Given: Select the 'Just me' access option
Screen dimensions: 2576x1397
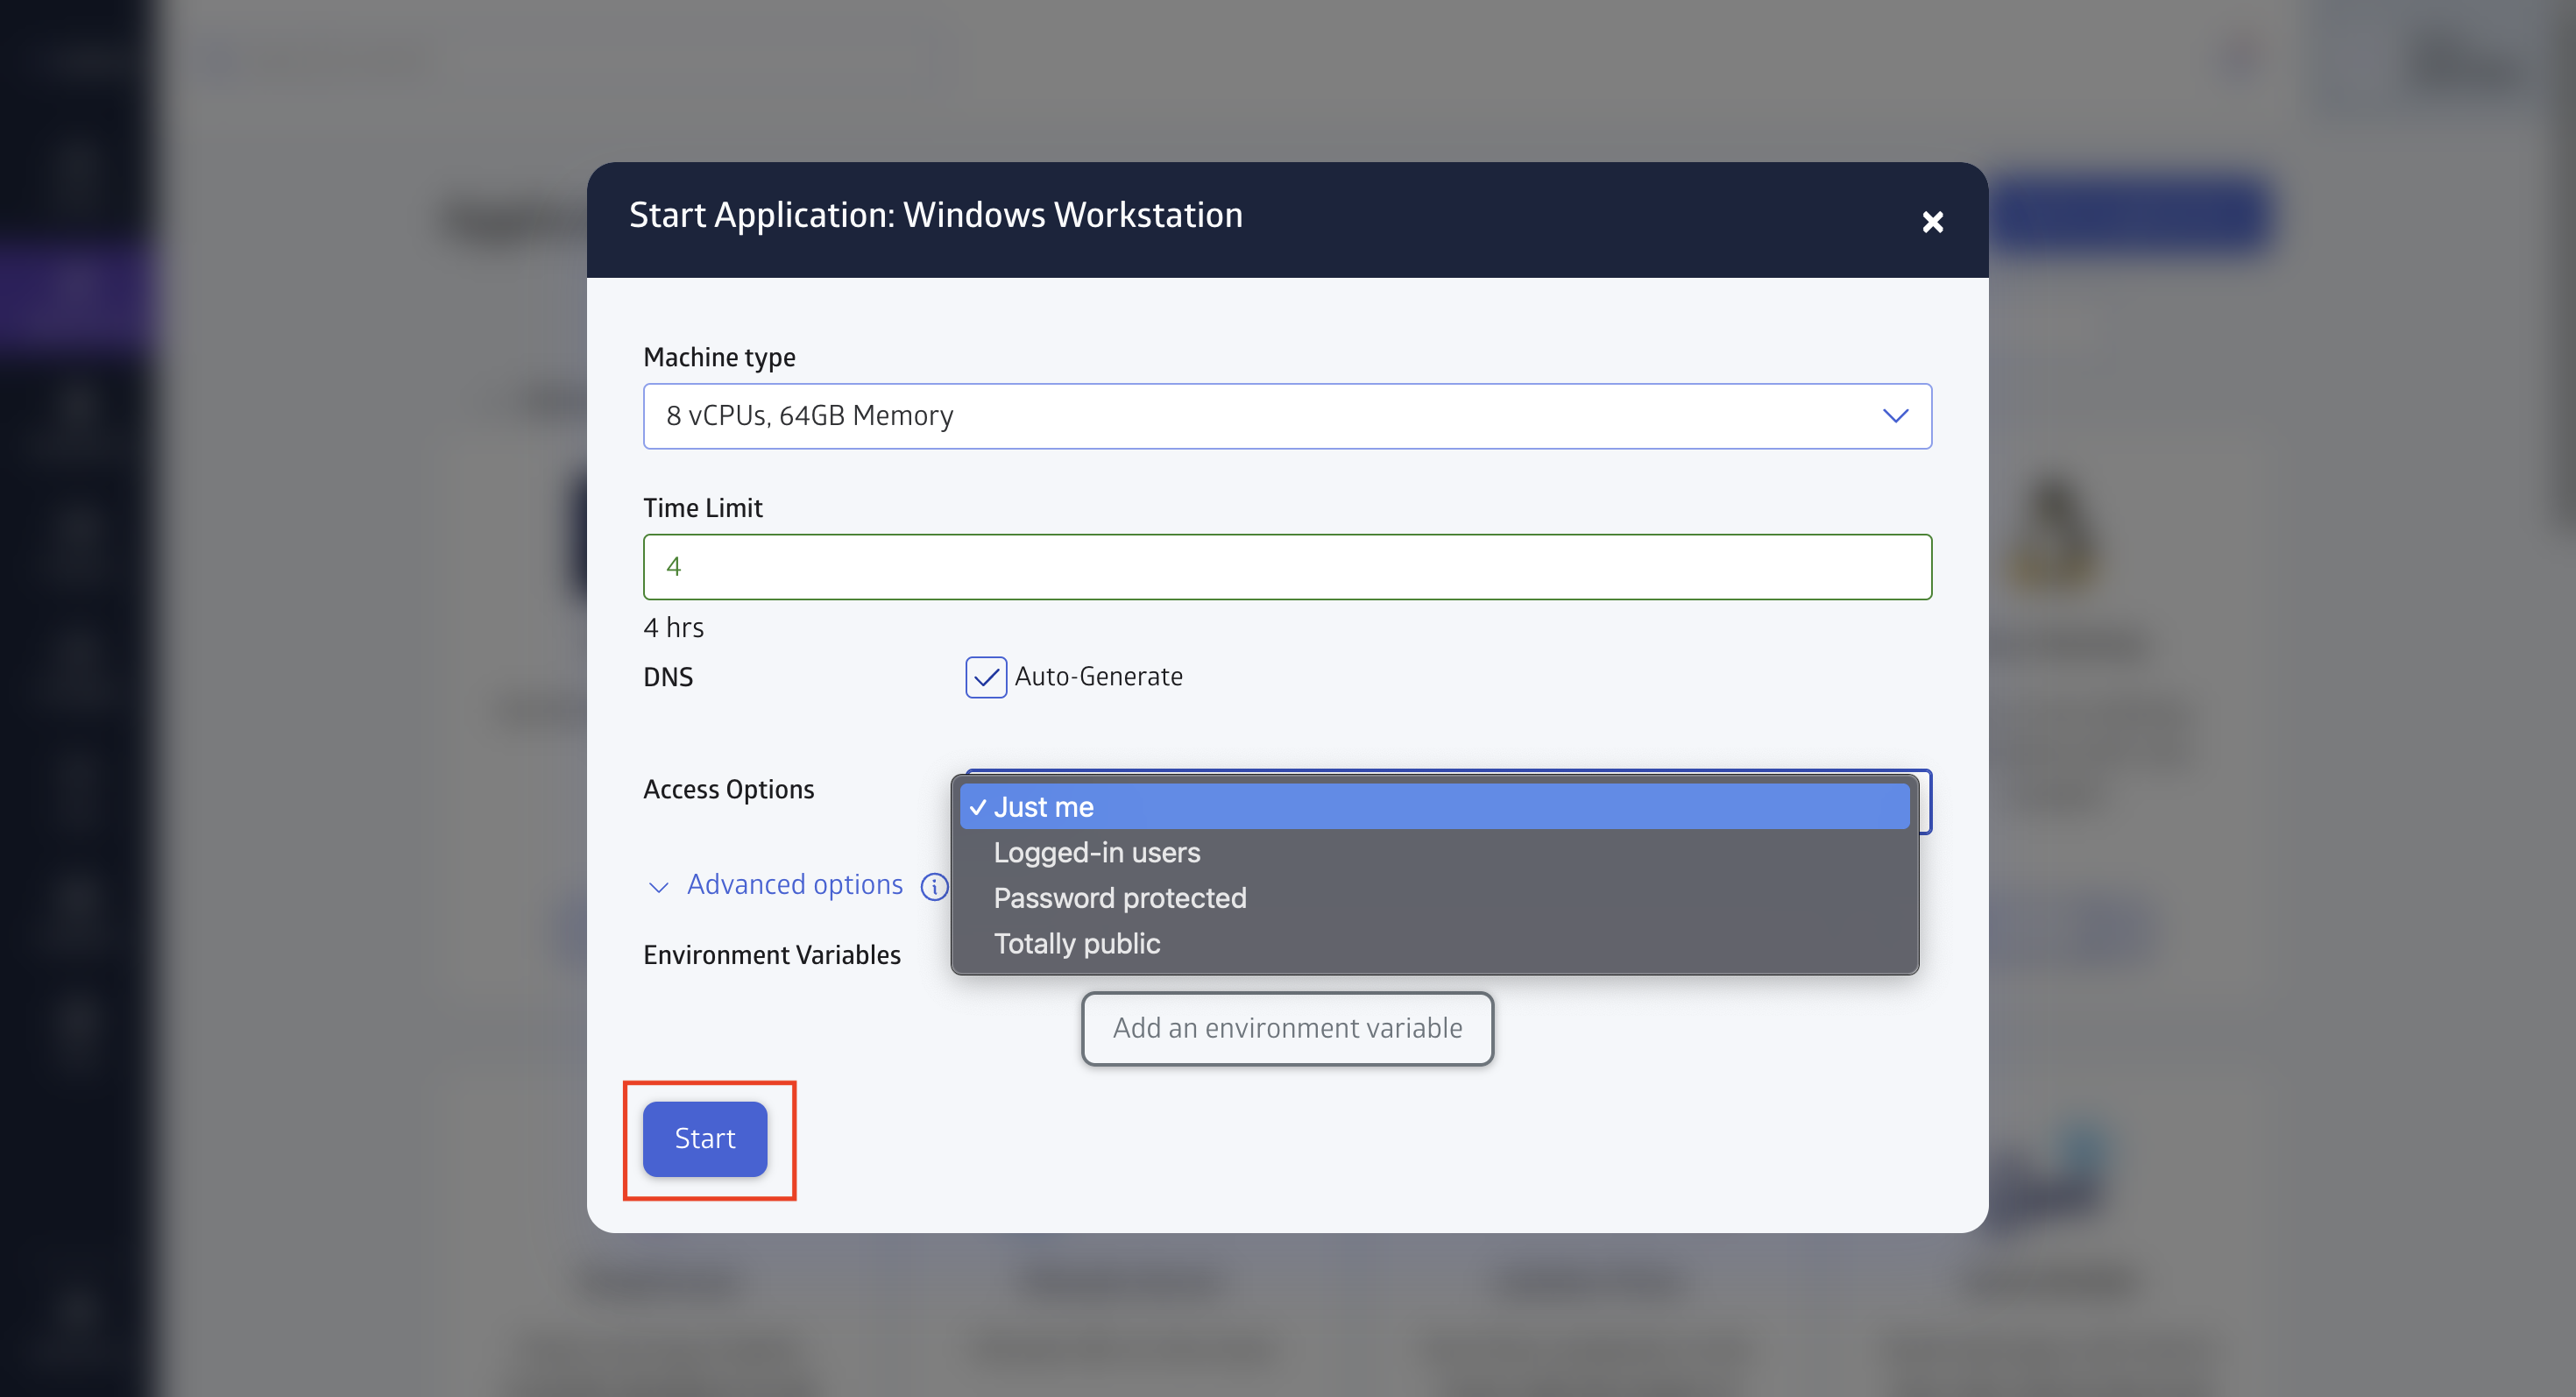Looking at the screenshot, I should 1434,807.
